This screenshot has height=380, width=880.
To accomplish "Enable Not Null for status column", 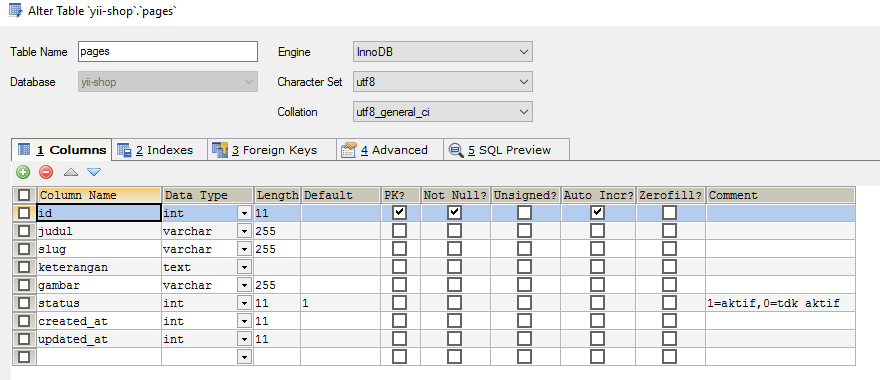I will (455, 303).
